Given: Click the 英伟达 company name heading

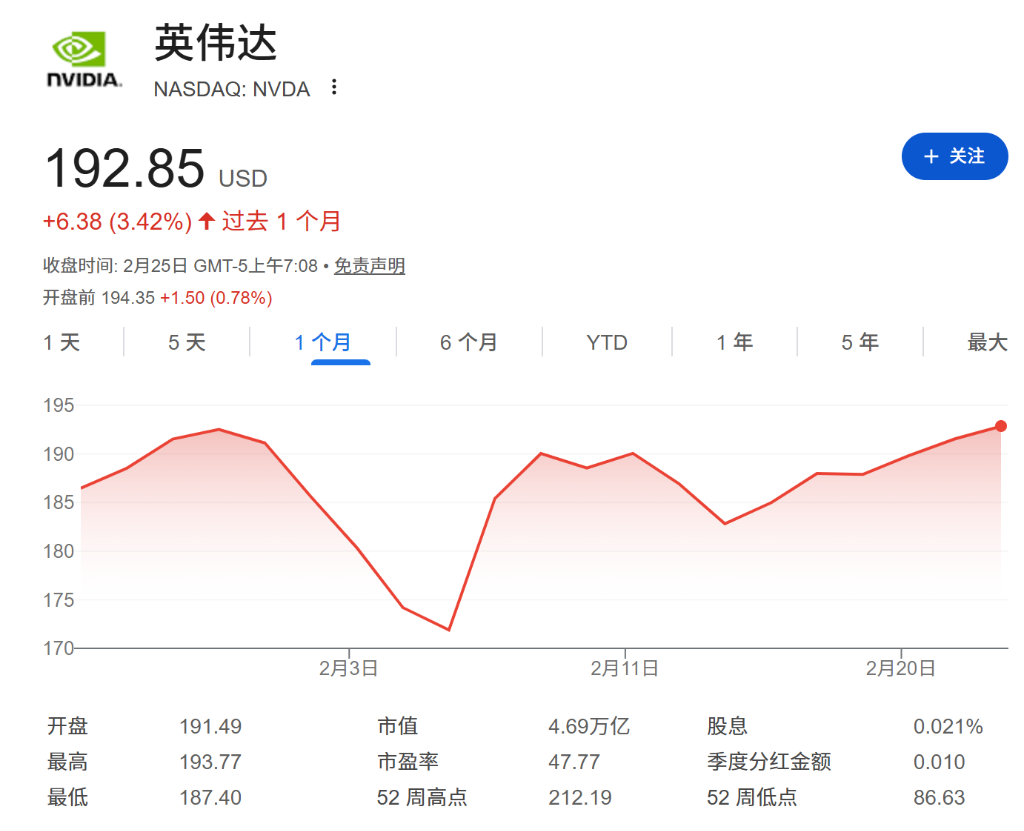Looking at the screenshot, I should [x=216, y=43].
